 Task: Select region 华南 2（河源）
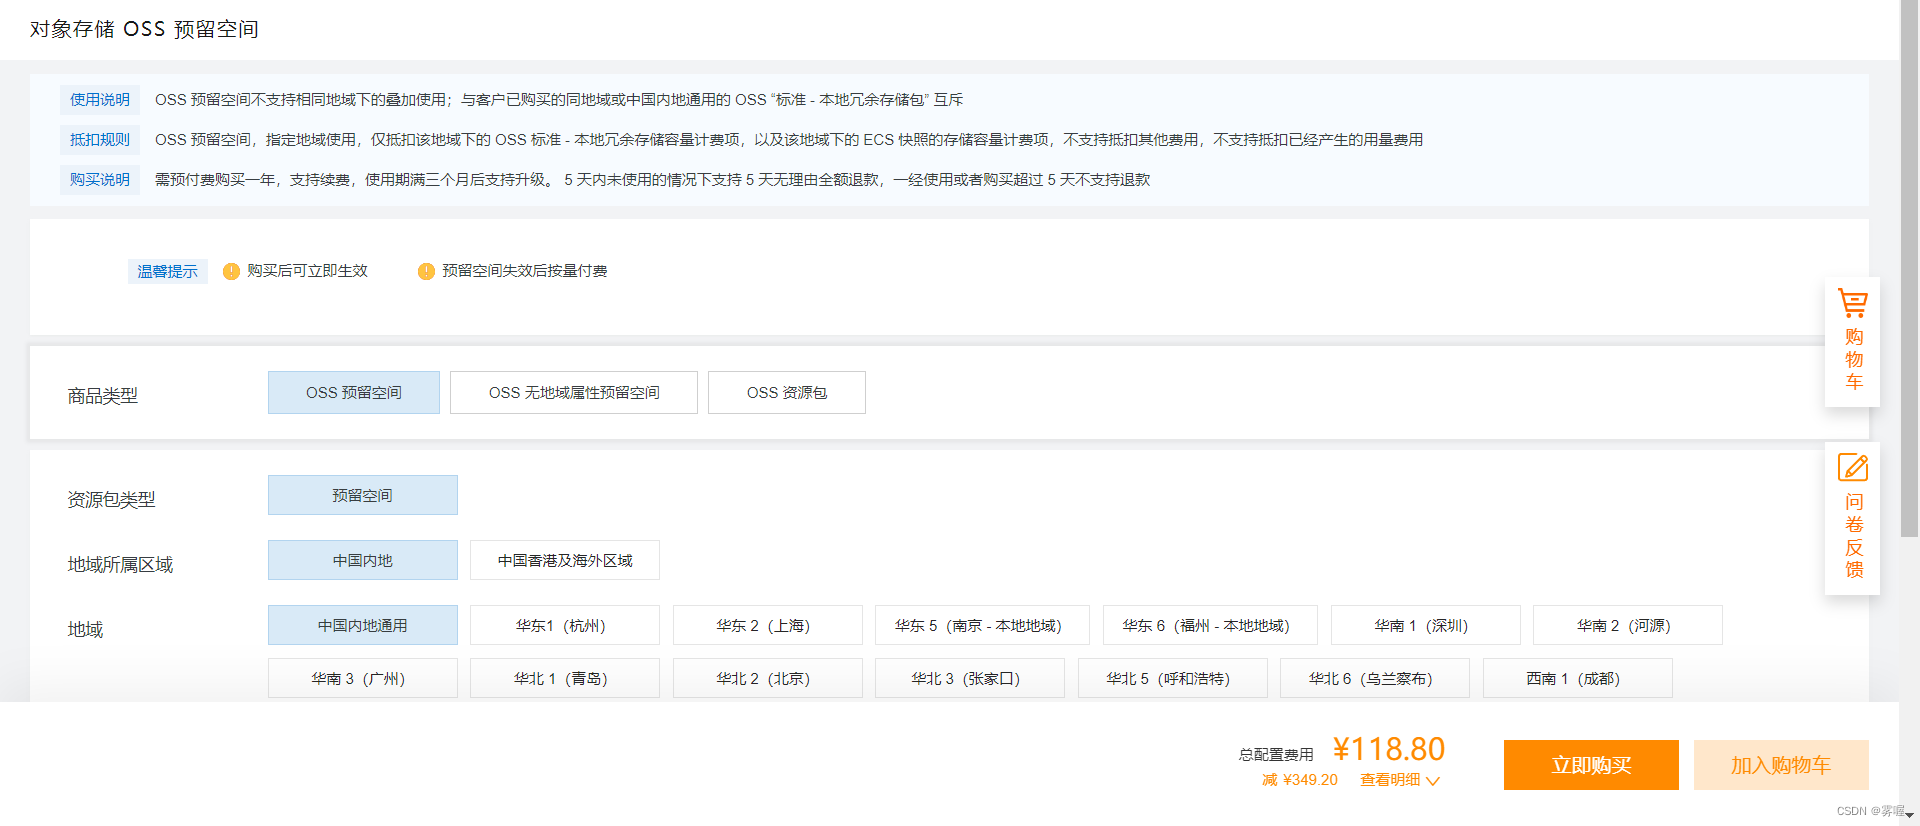(x=1628, y=625)
